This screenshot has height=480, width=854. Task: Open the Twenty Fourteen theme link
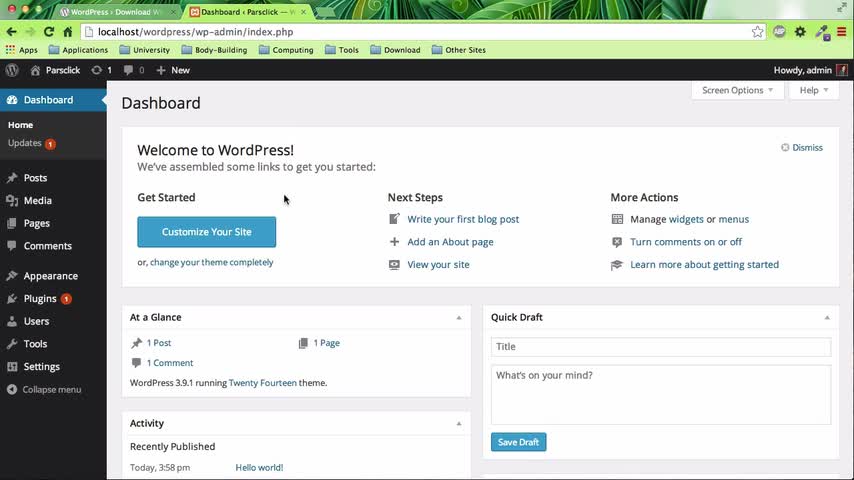263,383
